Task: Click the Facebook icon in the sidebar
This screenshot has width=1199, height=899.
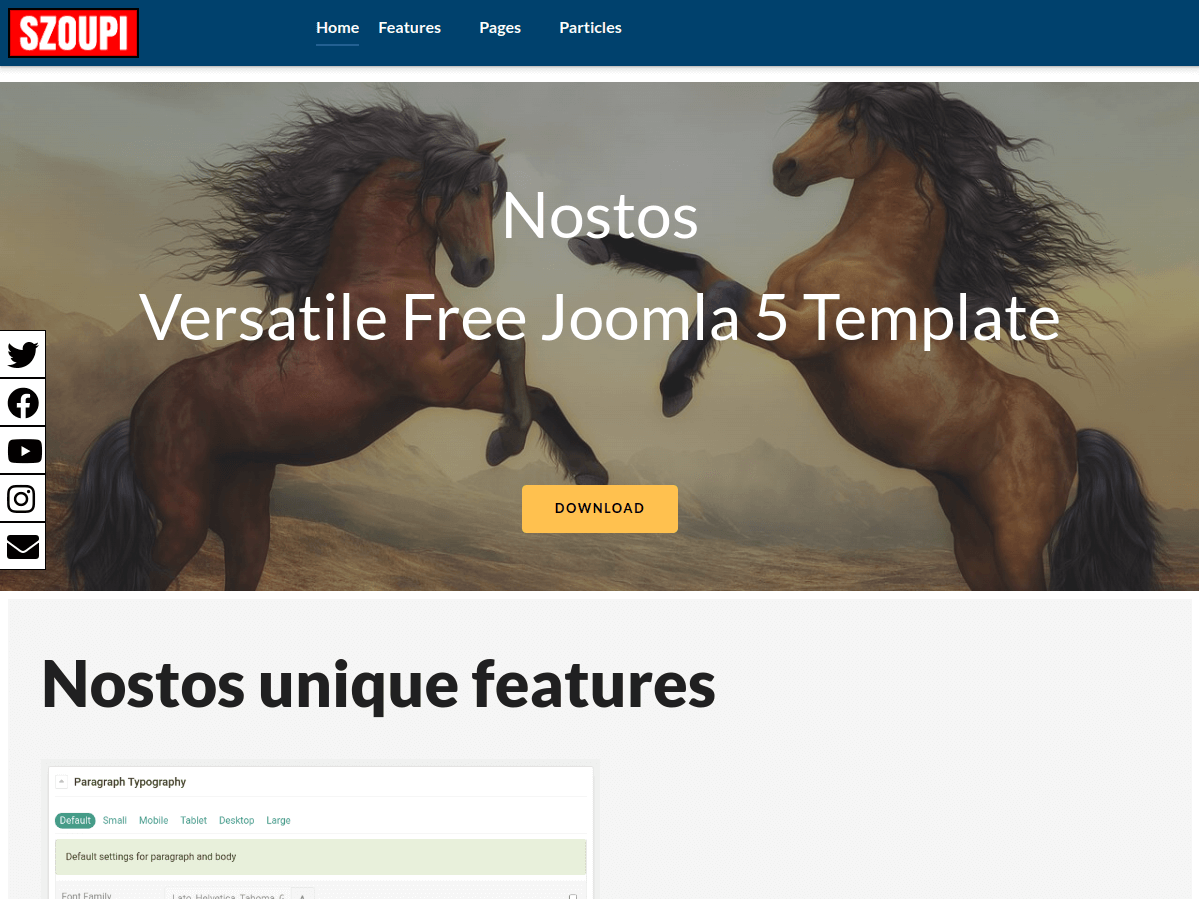Action: coord(22,402)
